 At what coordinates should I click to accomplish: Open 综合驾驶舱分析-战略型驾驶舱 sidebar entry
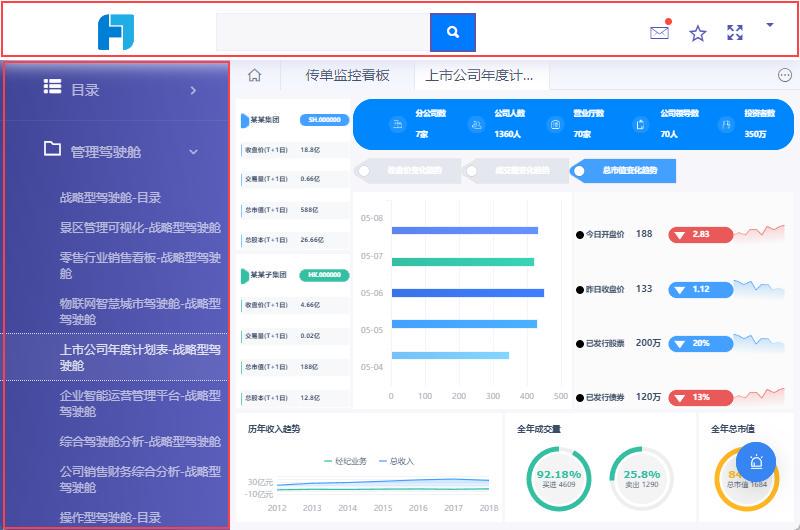pos(140,442)
